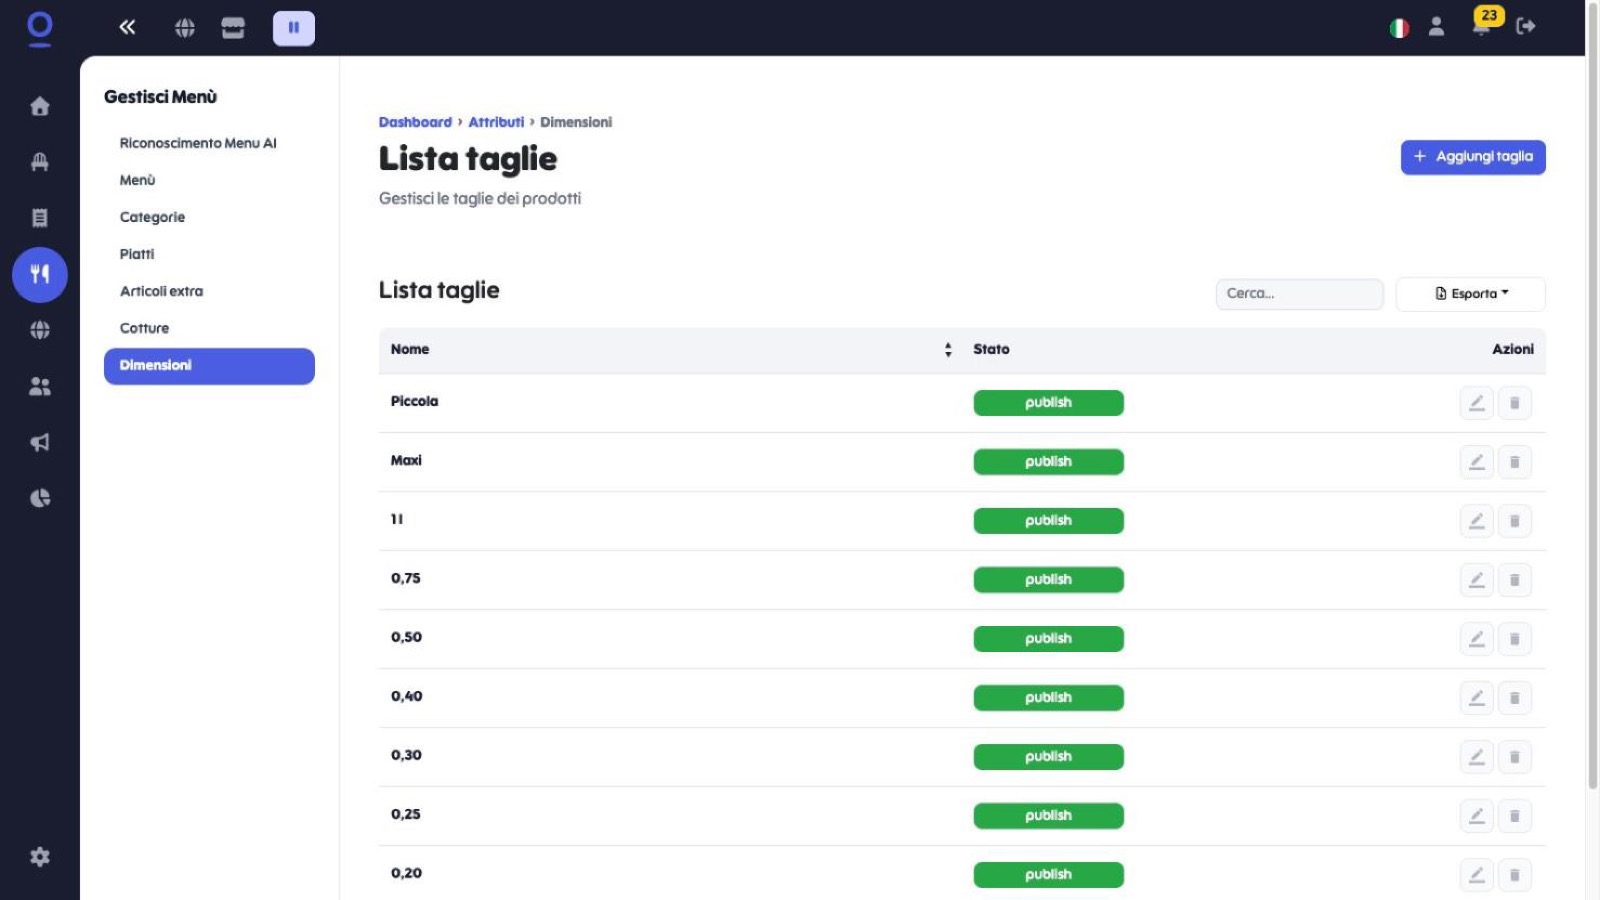The height and width of the screenshot is (900, 1600).
Task: Click the Aggiungi taglia button
Action: [x=1473, y=157]
